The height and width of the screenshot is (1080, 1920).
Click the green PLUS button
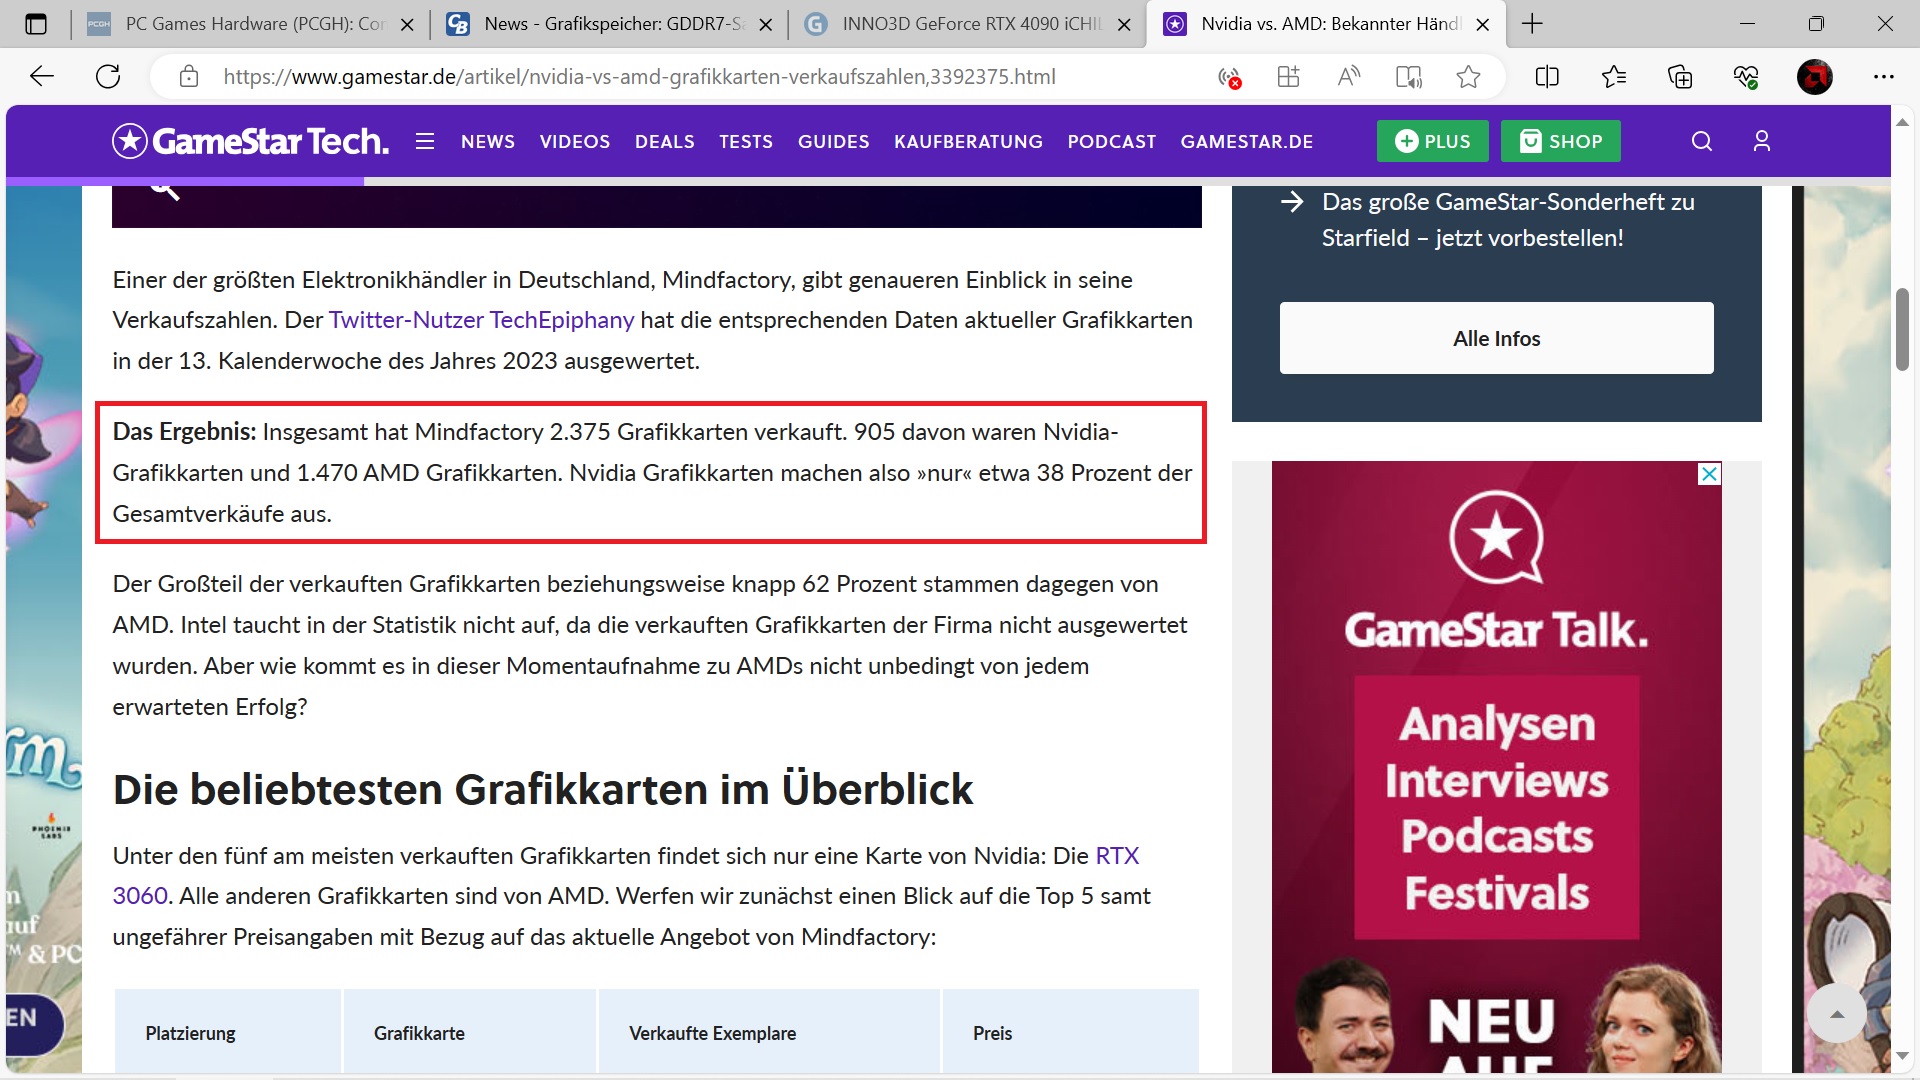(1432, 141)
